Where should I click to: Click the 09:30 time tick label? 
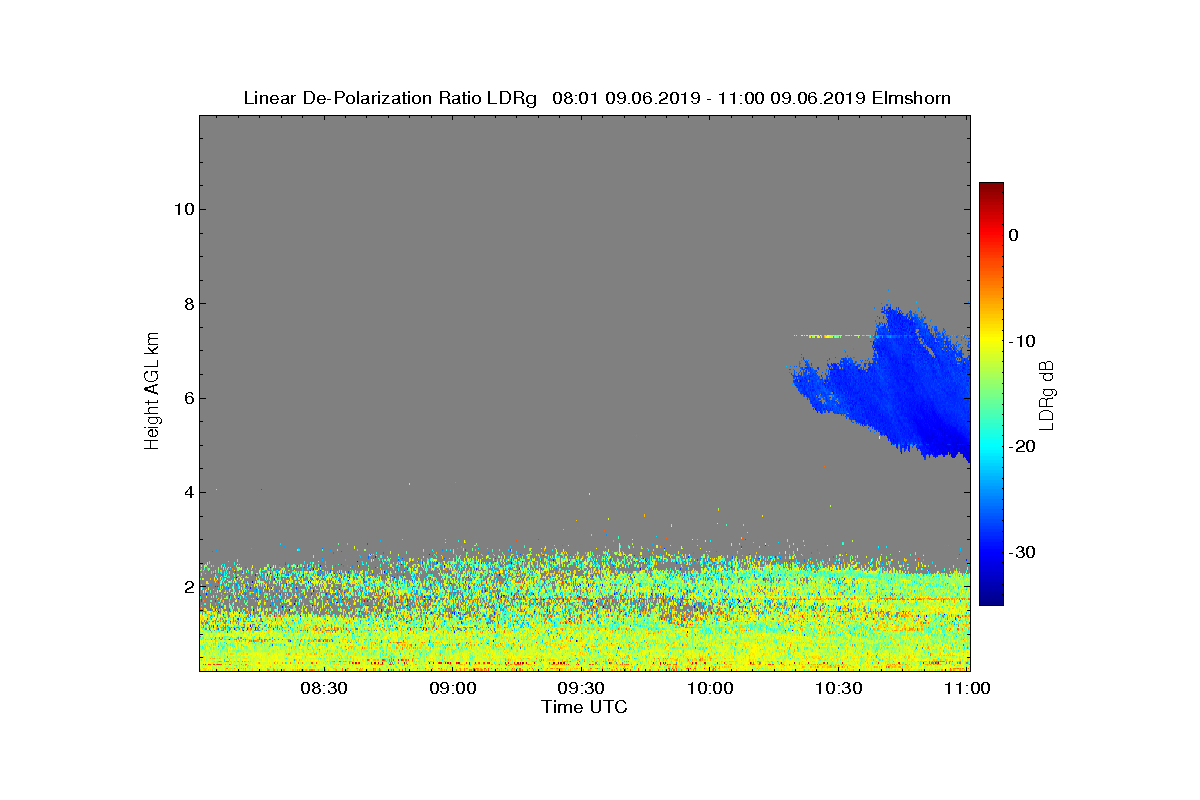click(581, 688)
